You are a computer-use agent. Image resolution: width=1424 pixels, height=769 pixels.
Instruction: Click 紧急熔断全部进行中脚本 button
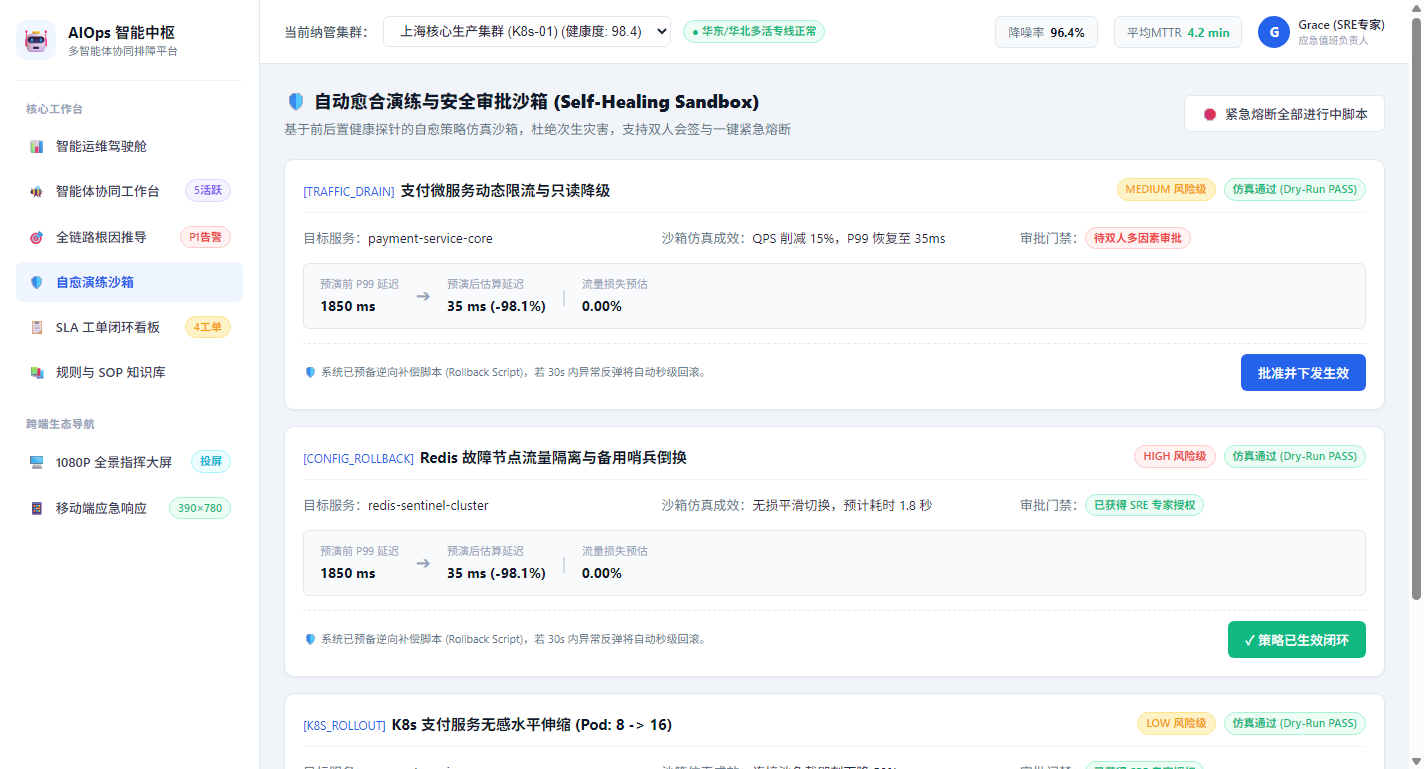point(1284,114)
